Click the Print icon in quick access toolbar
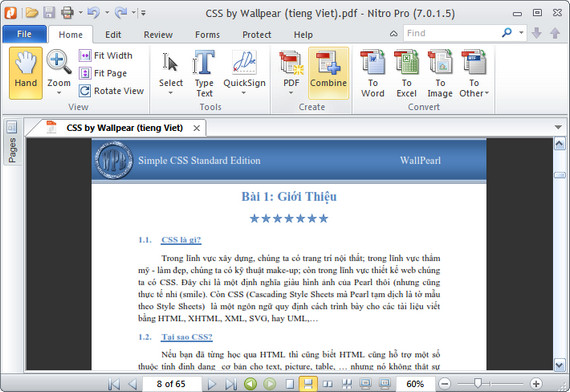570x392 pixels. pos(67,13)
